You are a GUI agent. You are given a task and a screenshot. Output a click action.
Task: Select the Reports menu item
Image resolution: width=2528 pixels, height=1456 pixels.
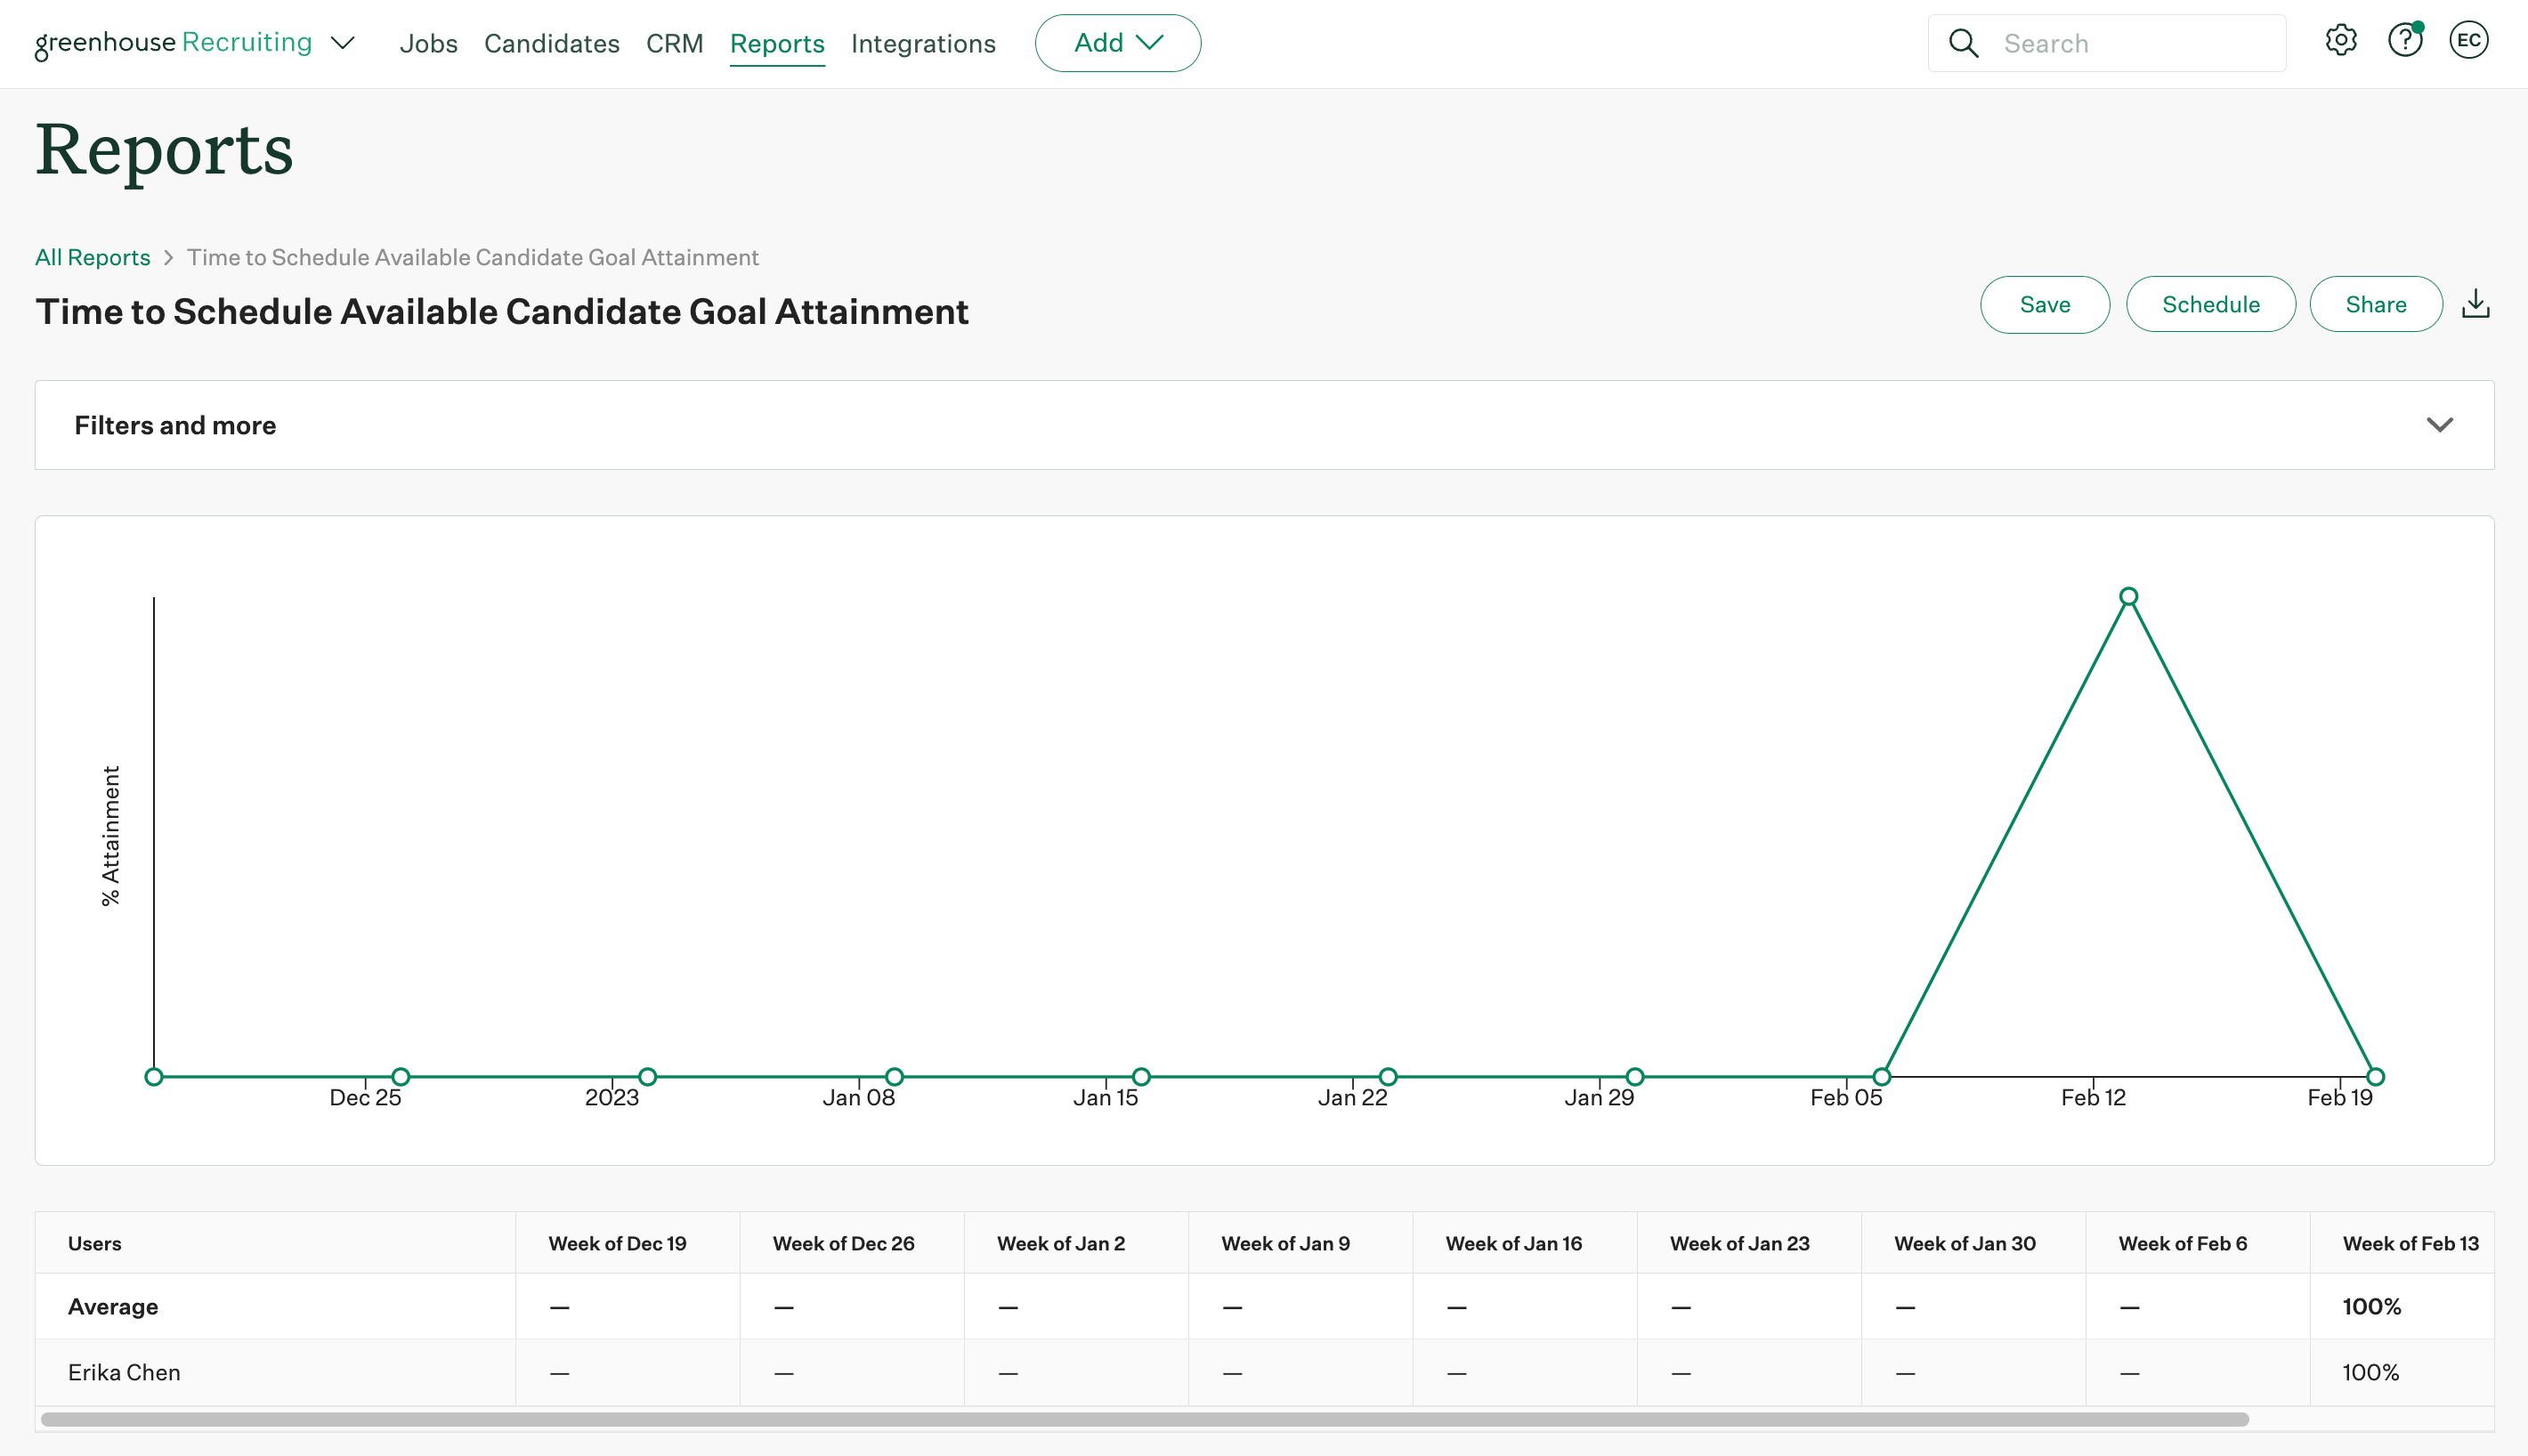(x=776, y=42)
